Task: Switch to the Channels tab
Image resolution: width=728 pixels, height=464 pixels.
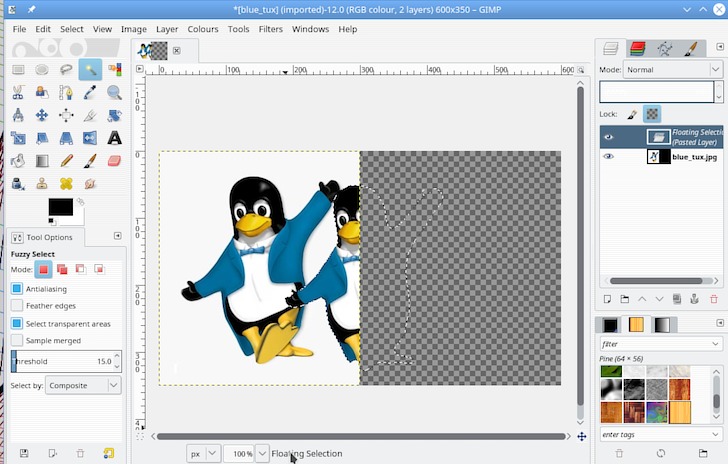Action: pos(637,48)
